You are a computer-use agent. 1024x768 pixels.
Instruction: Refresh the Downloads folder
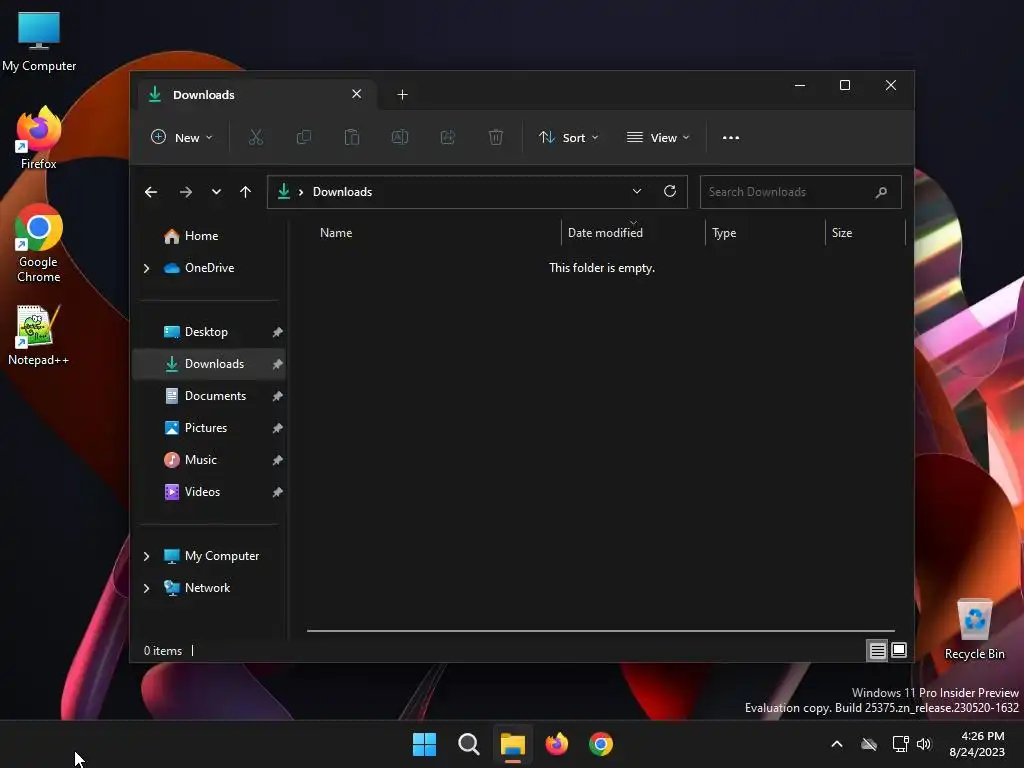click(x=670, y=191)
